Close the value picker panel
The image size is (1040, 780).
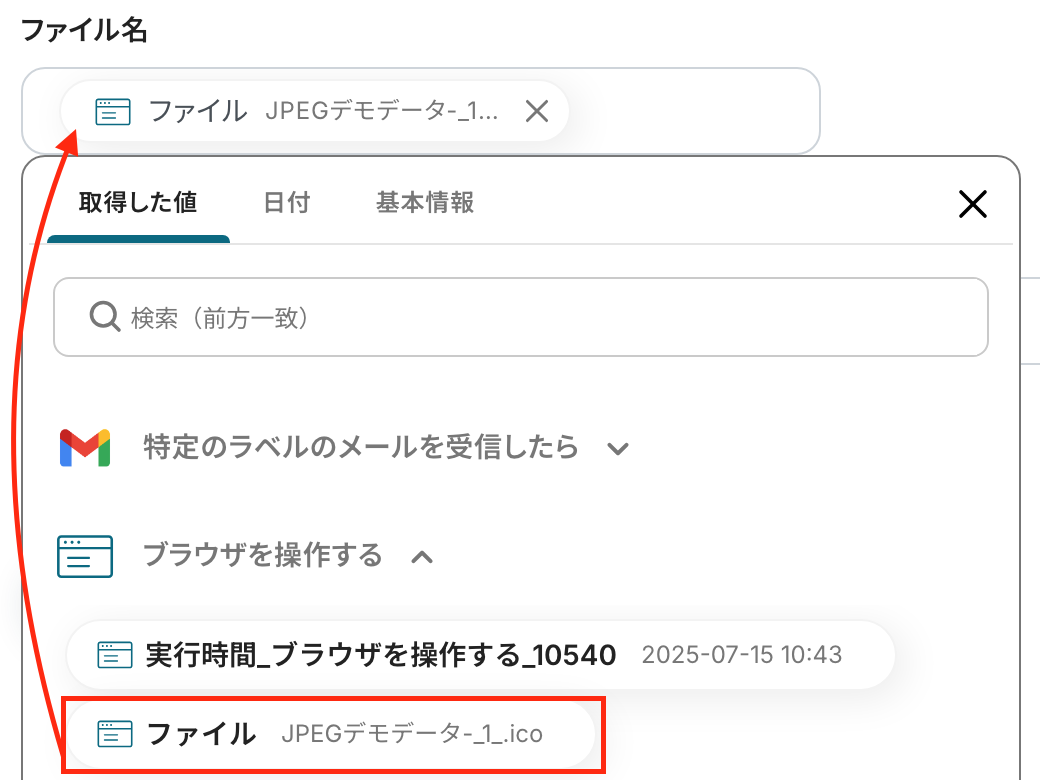[972, 204]
